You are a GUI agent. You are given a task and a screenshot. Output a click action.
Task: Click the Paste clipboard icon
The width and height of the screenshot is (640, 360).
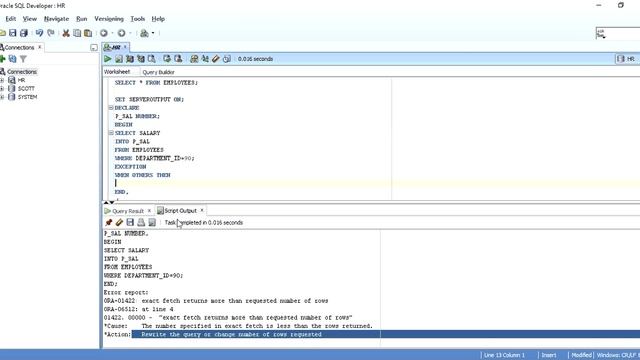pos(88,33)
